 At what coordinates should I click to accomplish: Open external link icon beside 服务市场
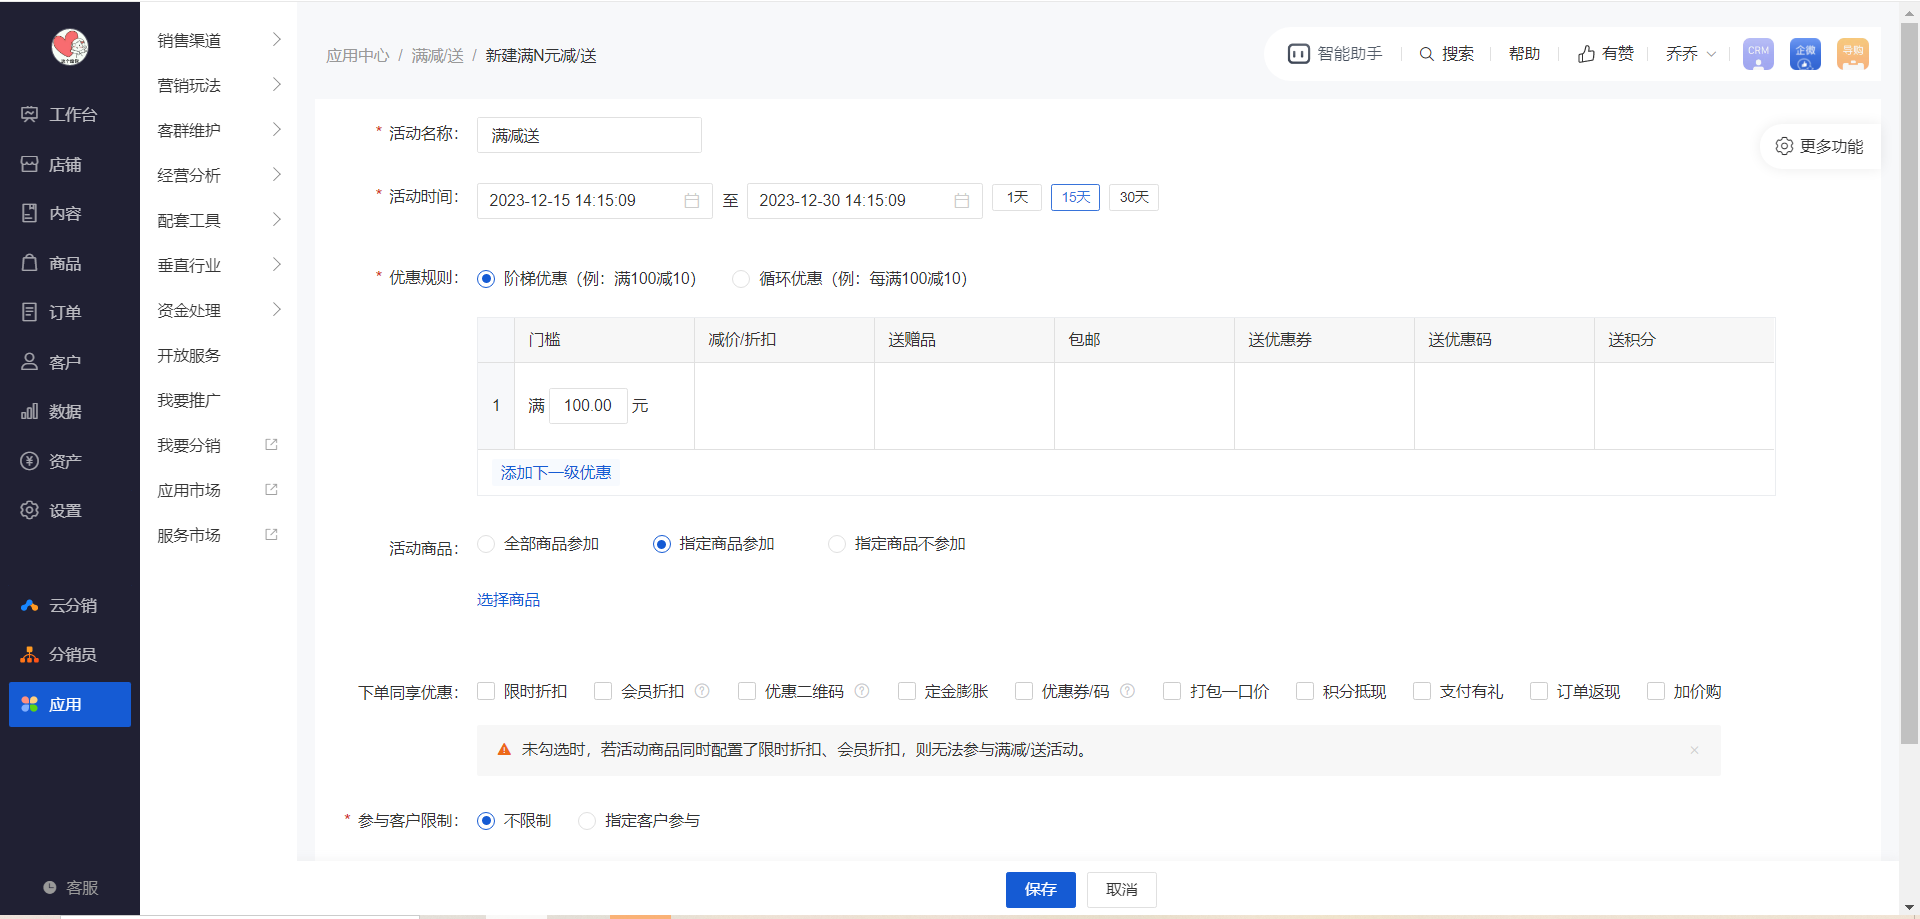coord(271,534)
